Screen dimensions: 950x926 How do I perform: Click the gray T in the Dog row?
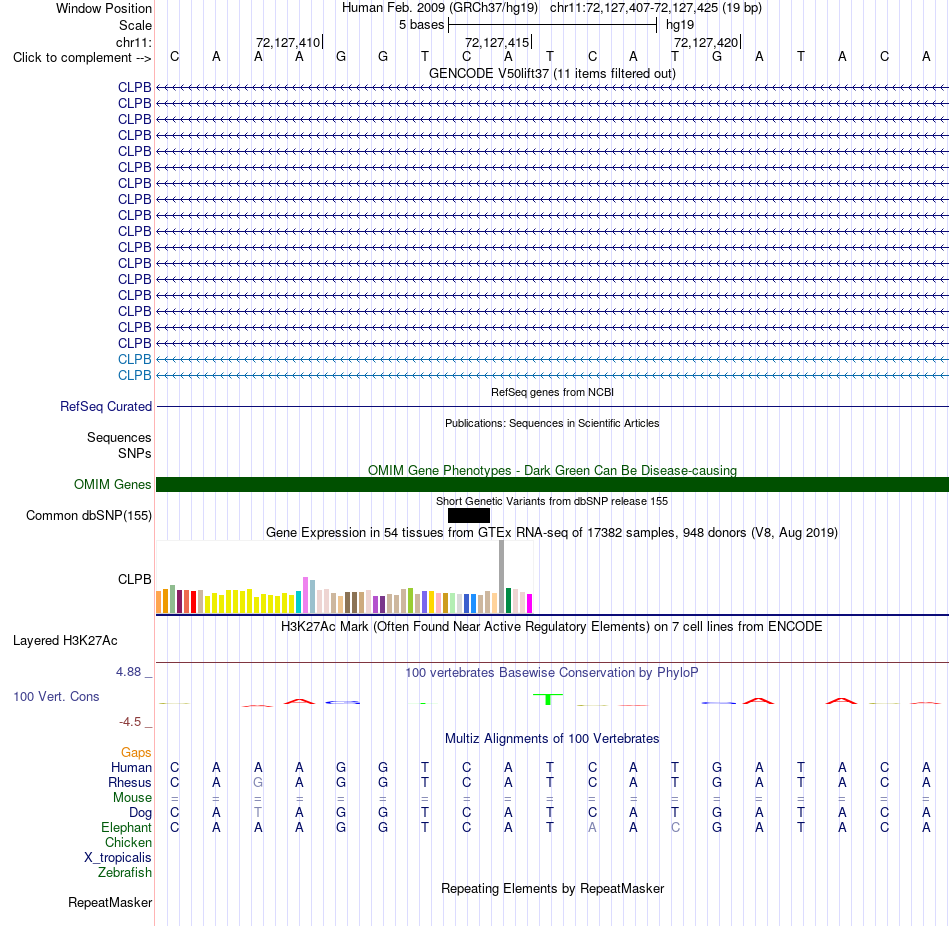pyautogui.click(x=258, y=813)
